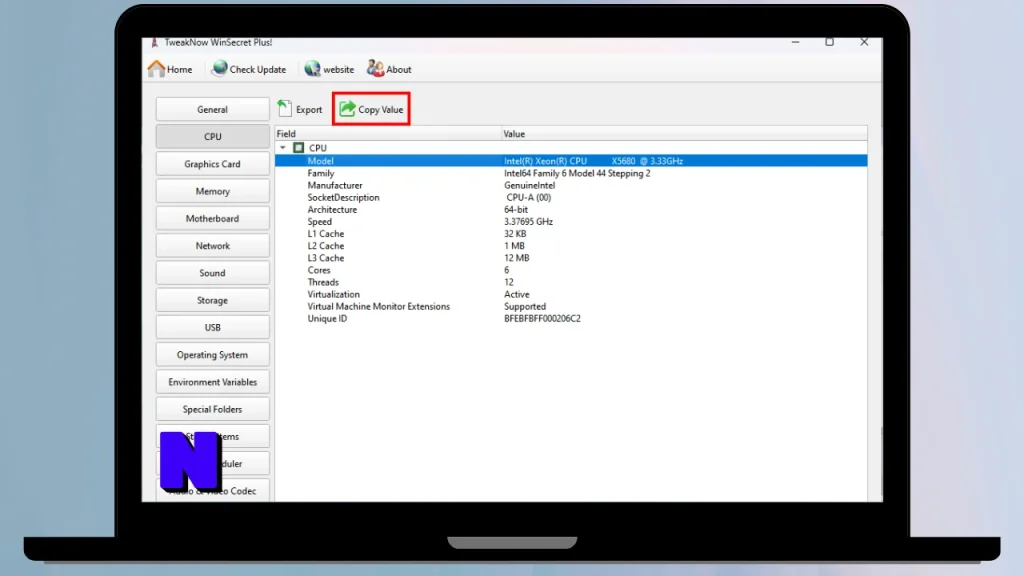Click the Home house icon
Viewport: 1024px width, 576px height.
(x=156, y=69)
